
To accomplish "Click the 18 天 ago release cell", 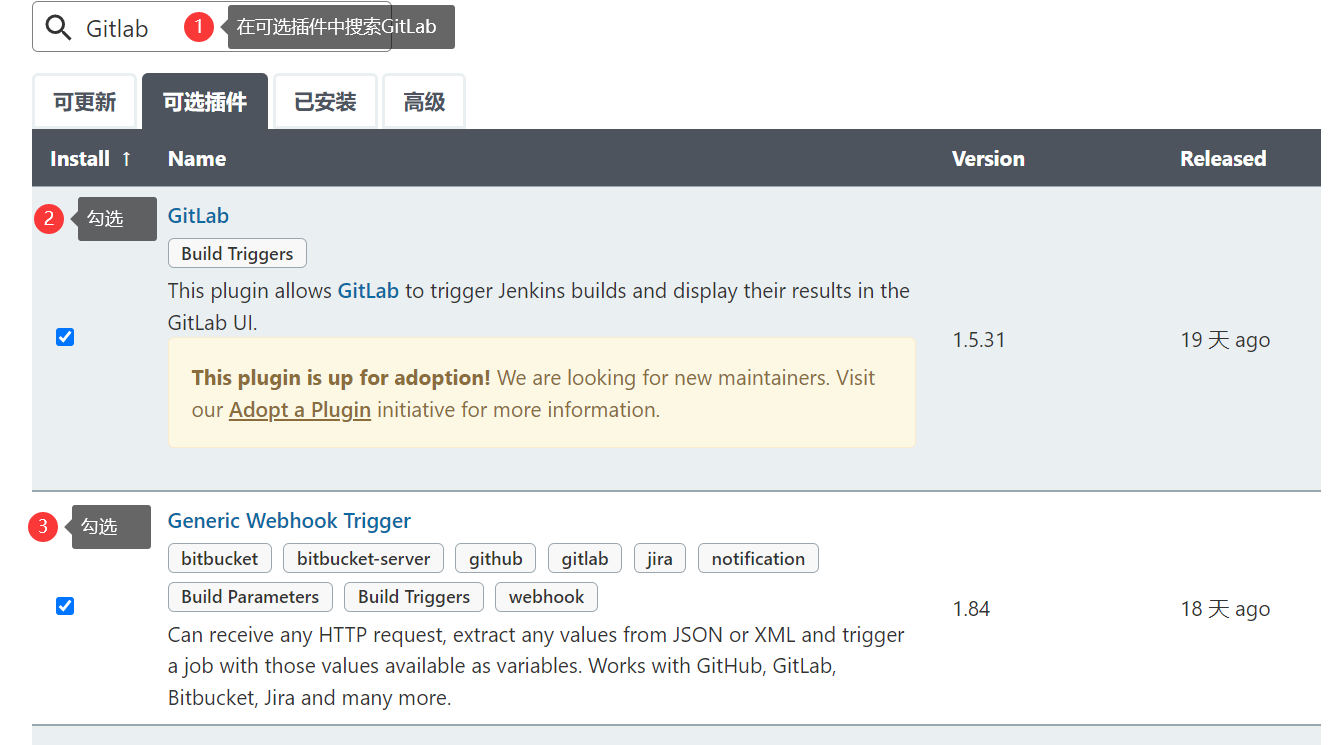I will [1225, 609].
